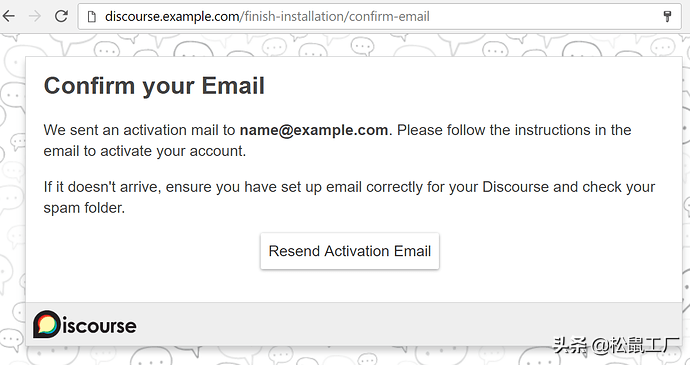
Task: Click the Discourse speech bubble logo icon
Action: tap(46, 324)
